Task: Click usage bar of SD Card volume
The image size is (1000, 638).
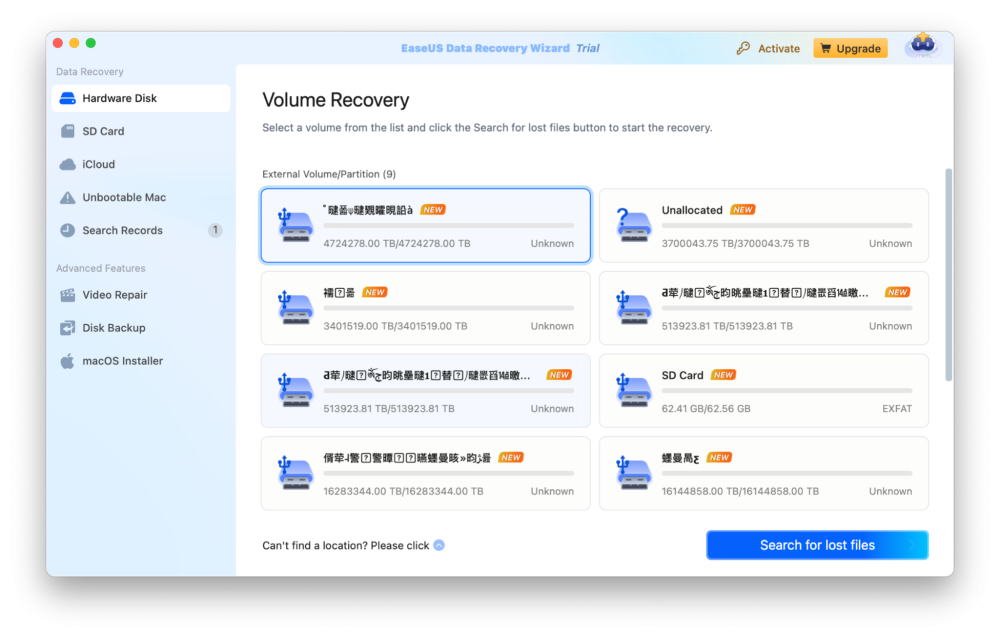Action: point(787,390)
